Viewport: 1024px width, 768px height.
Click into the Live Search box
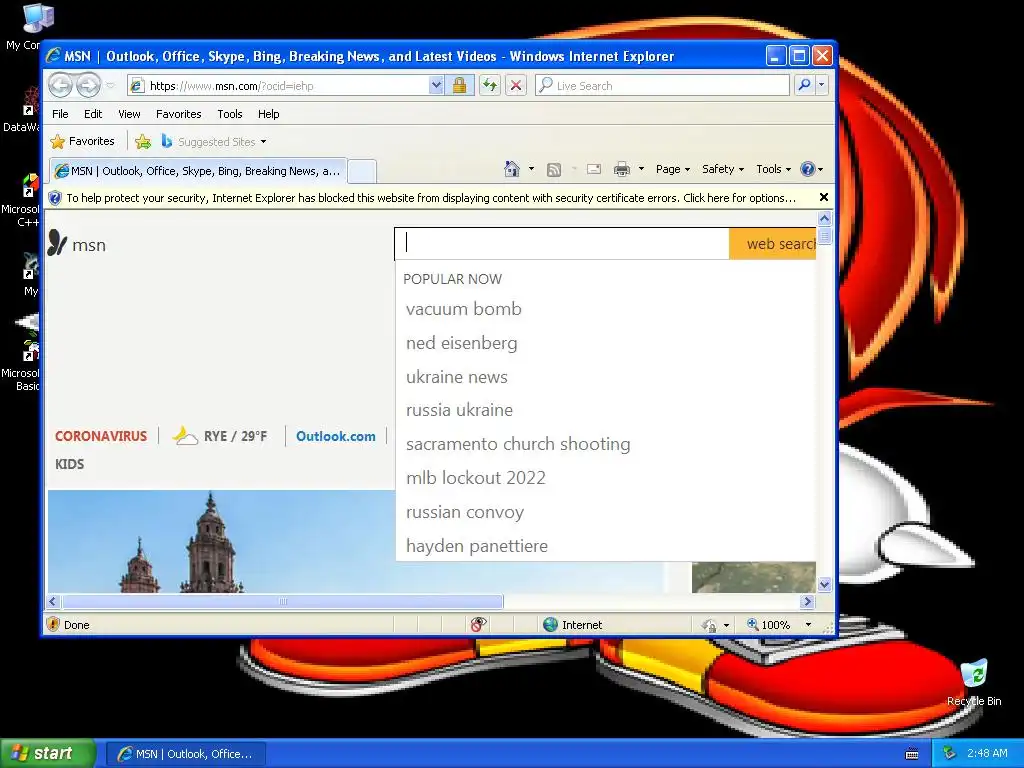(x=662, y=86)
